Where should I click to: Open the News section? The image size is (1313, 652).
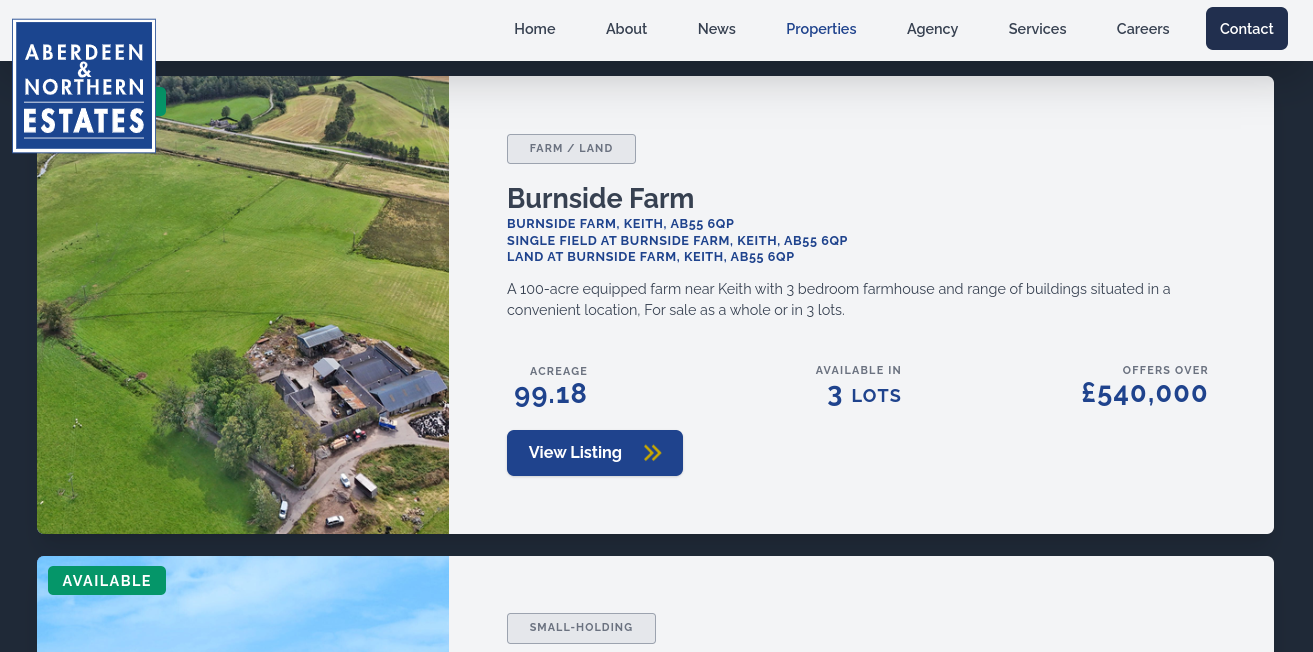pyautogui.click(x=716, y=29)
